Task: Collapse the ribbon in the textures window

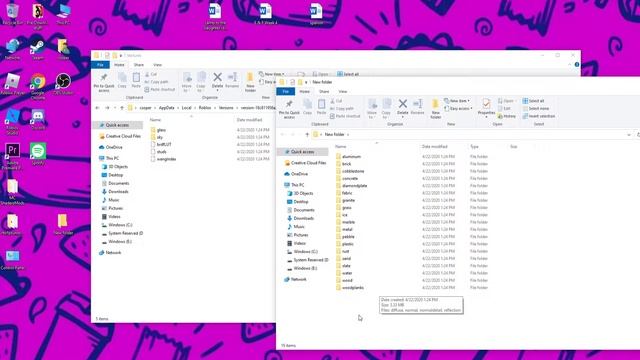Action: pos(570,64)
